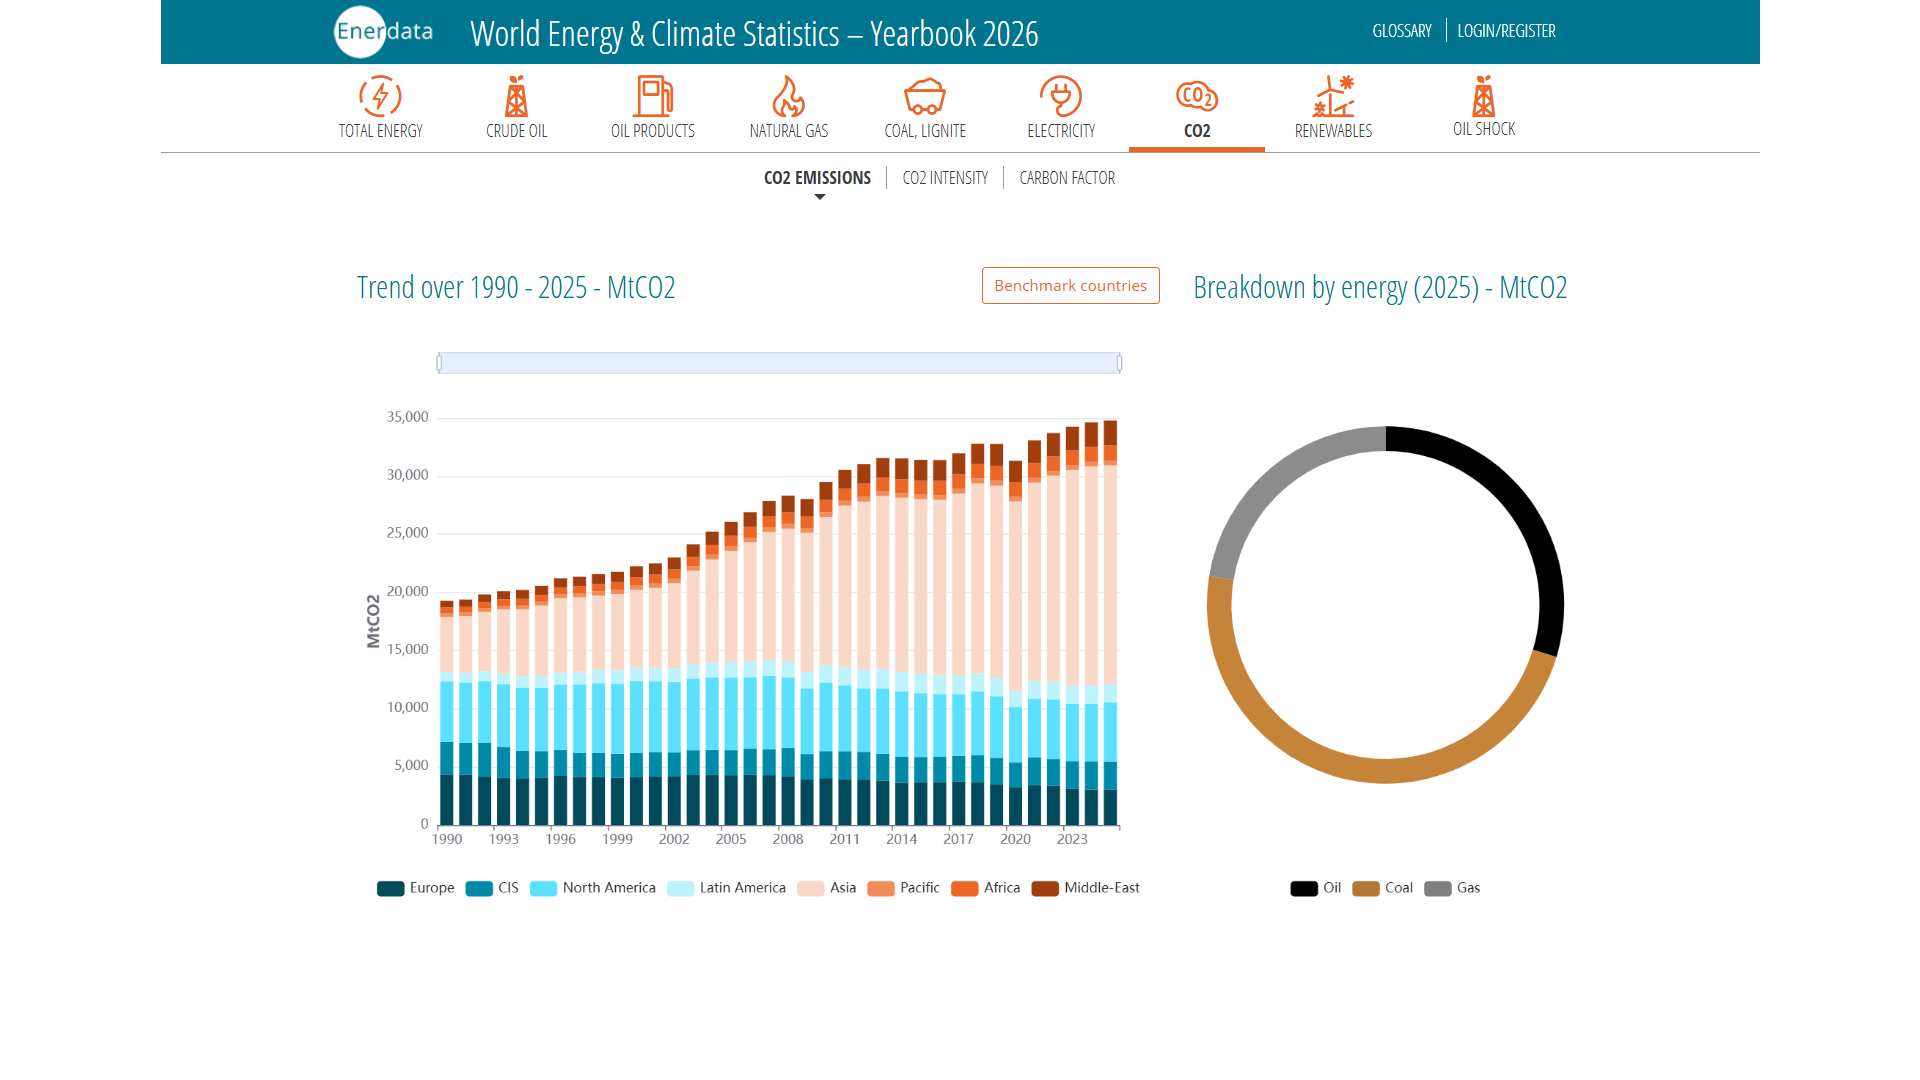This screenshot has width=1920, height=1080.
Task: Toggle Middle-East legend entry
Action: [x=1086, y=888]
